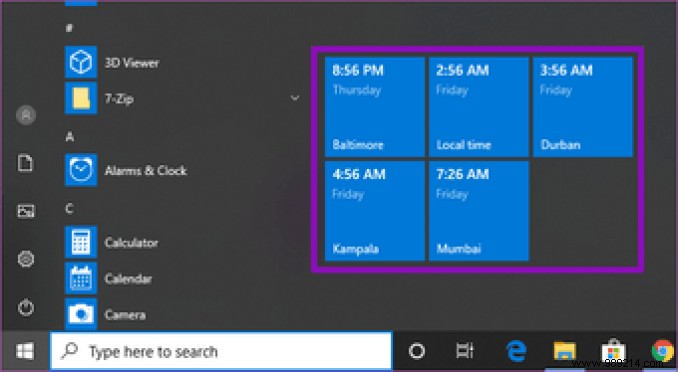Screen dimensions: 678x372
Task: Launch the Camera app icon
Action: tap(81, 314)
